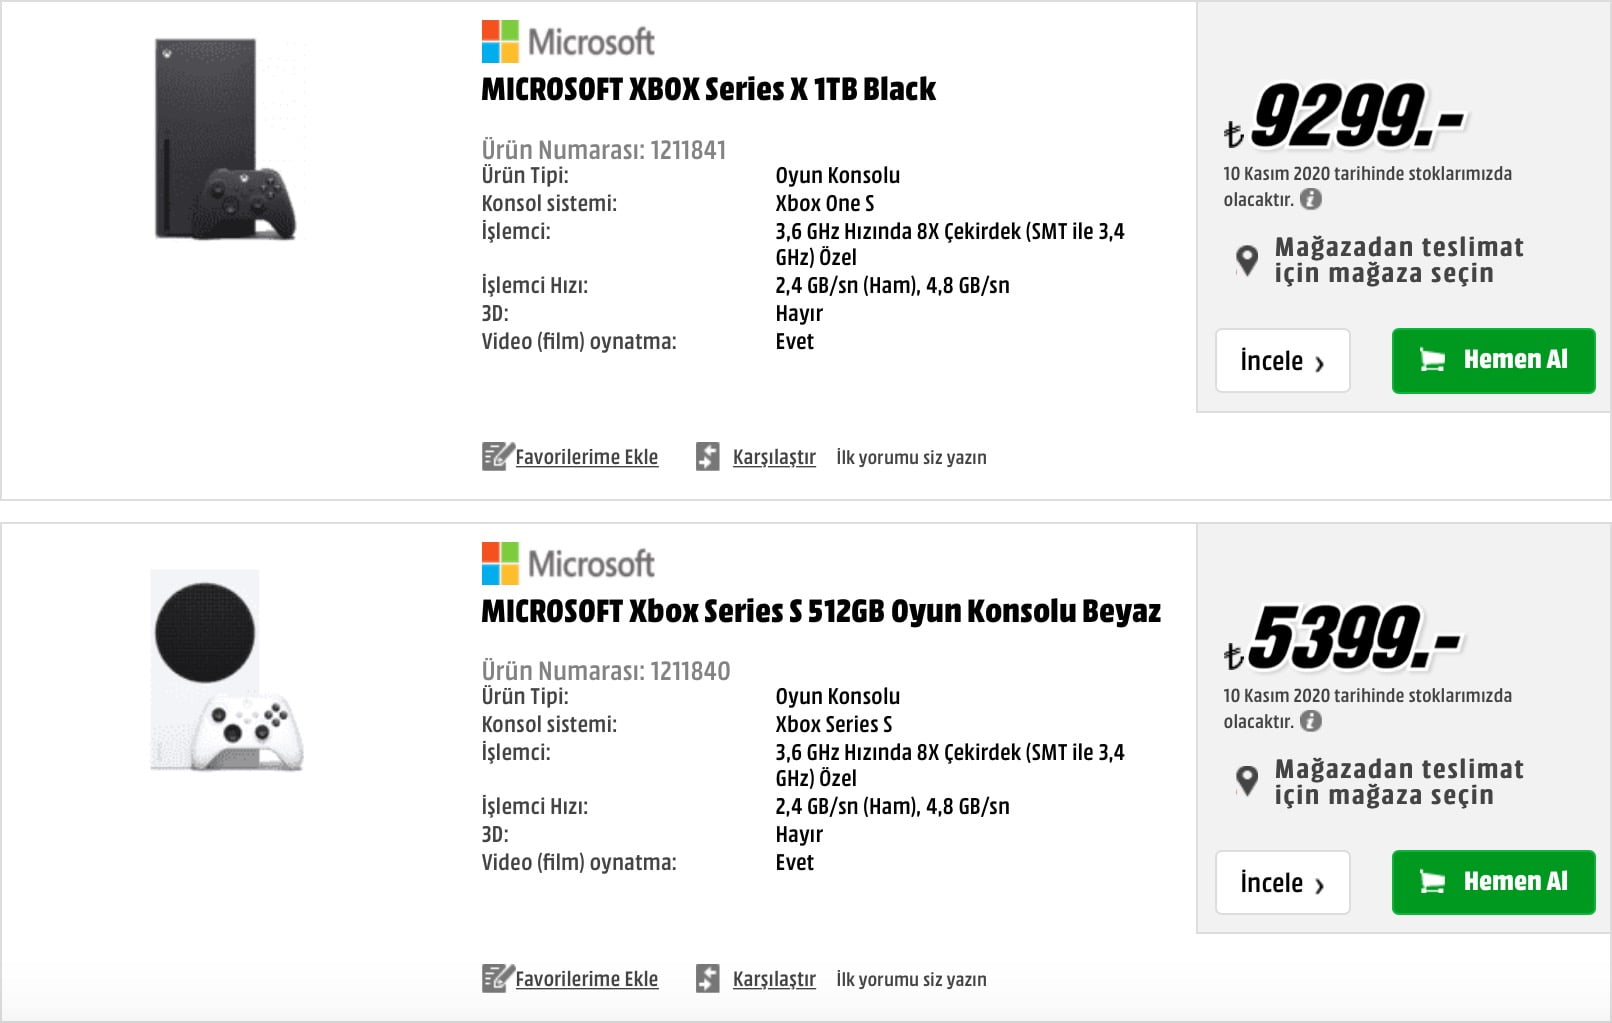Click Hemen Al for the Xbox Series X
Screen dimensions: 1612x1023
click(x=1493, y=361)
